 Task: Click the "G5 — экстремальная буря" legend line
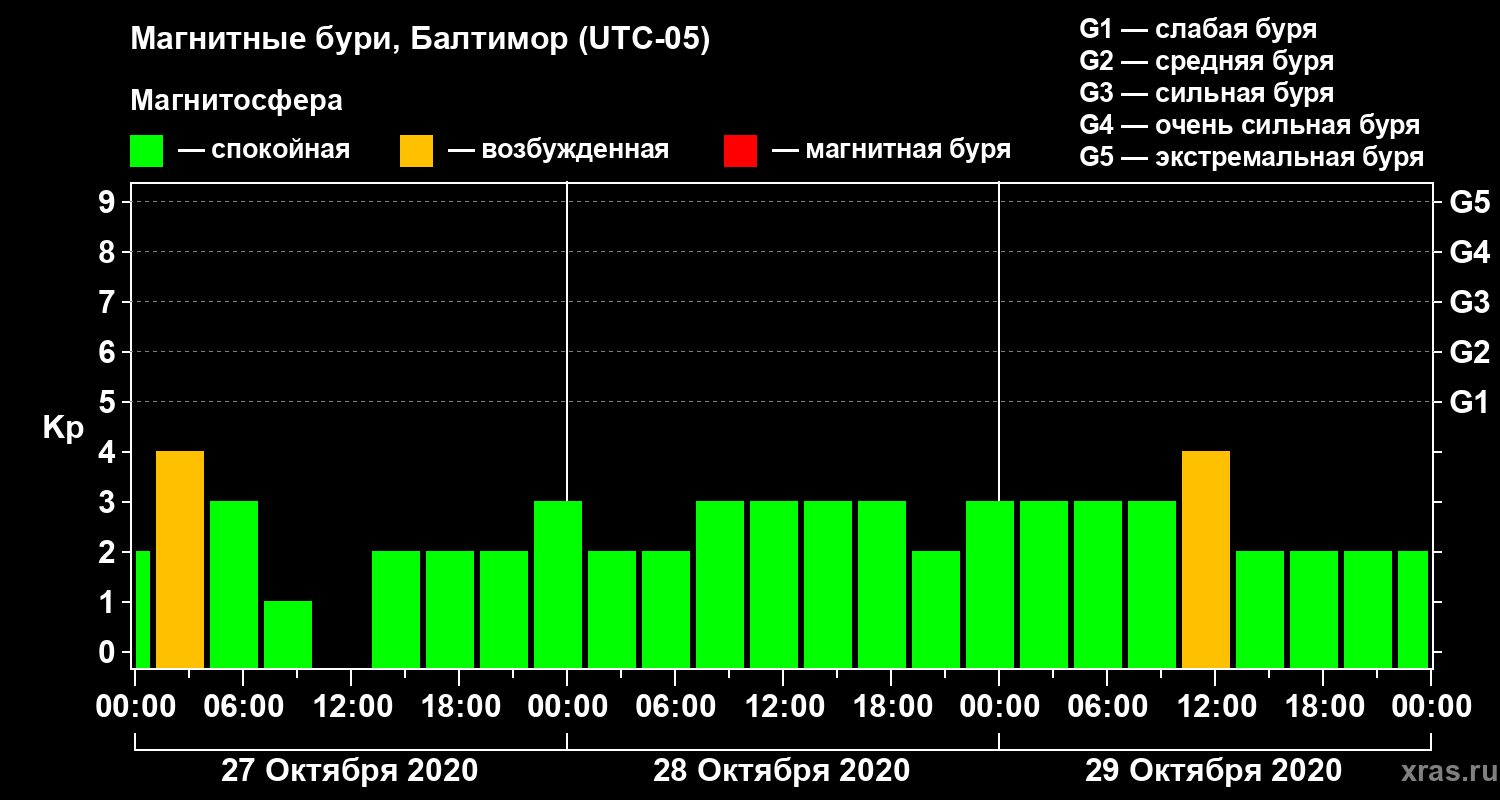click(x=1251, y=158)
